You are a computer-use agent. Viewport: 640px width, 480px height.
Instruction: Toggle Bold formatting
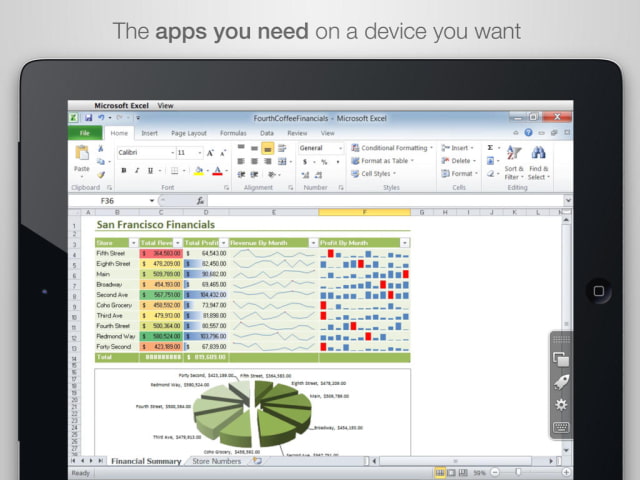point(124,171)
